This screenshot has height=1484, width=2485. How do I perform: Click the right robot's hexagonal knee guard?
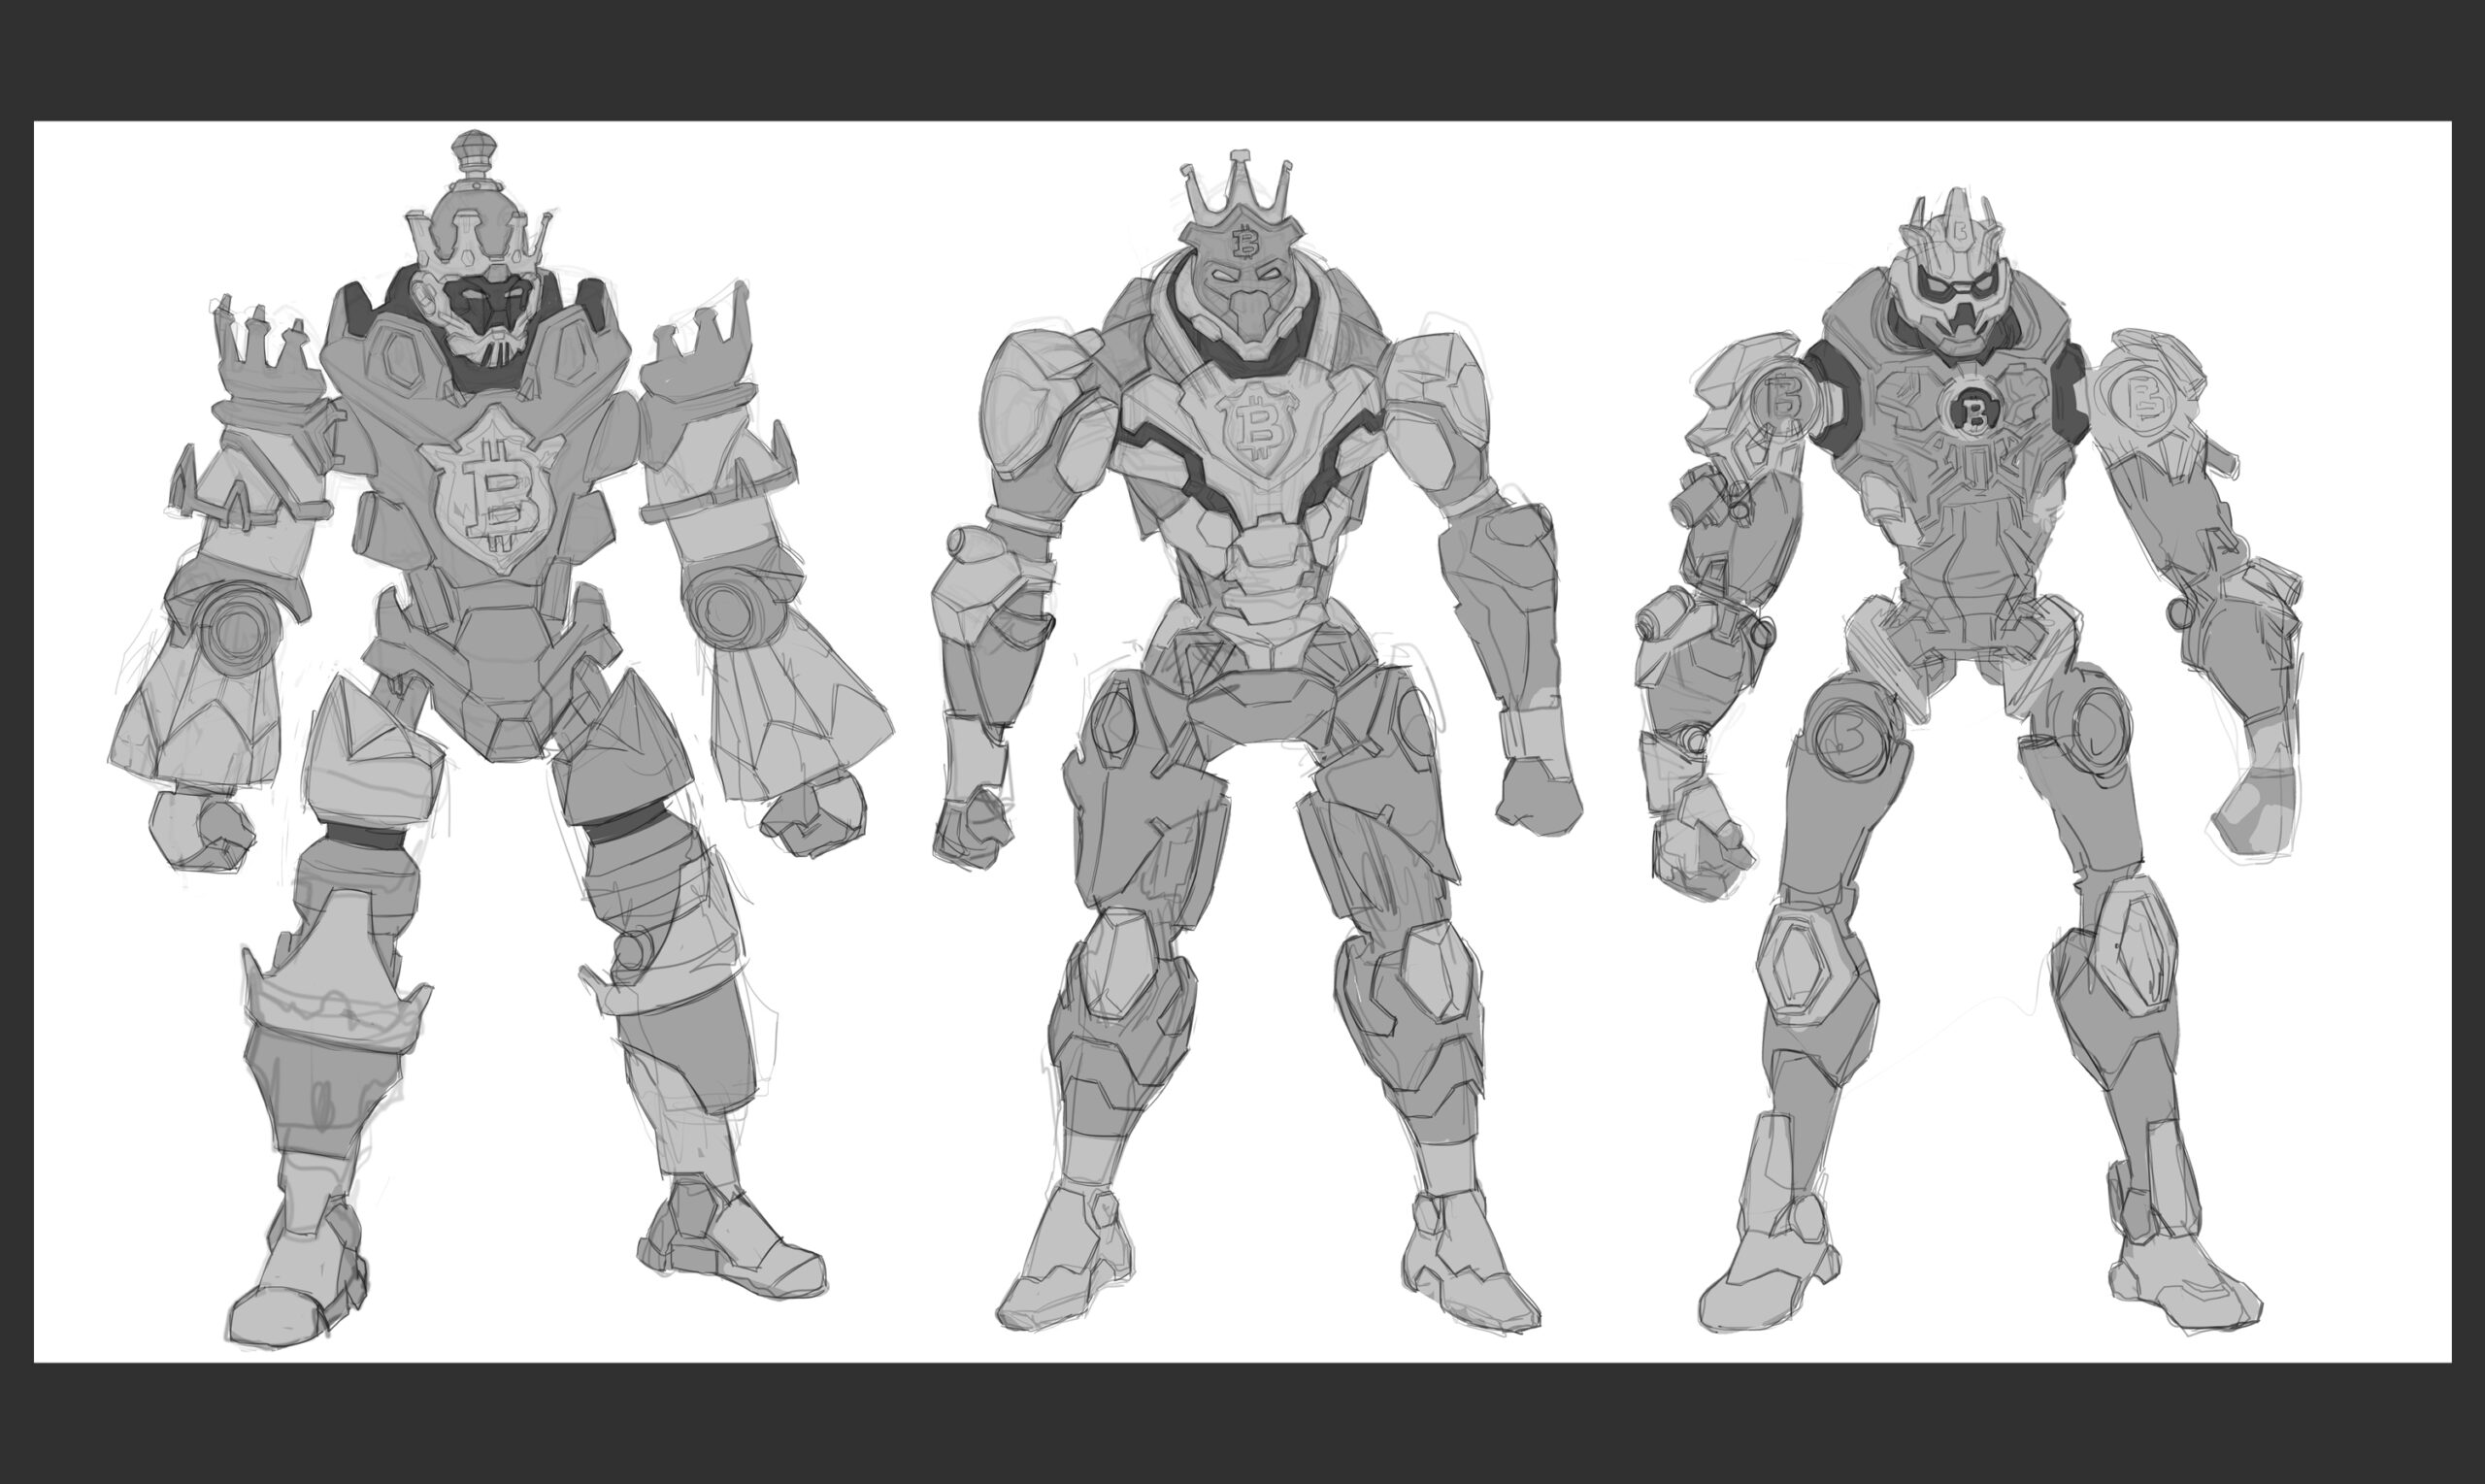(x=1801, y=965)
